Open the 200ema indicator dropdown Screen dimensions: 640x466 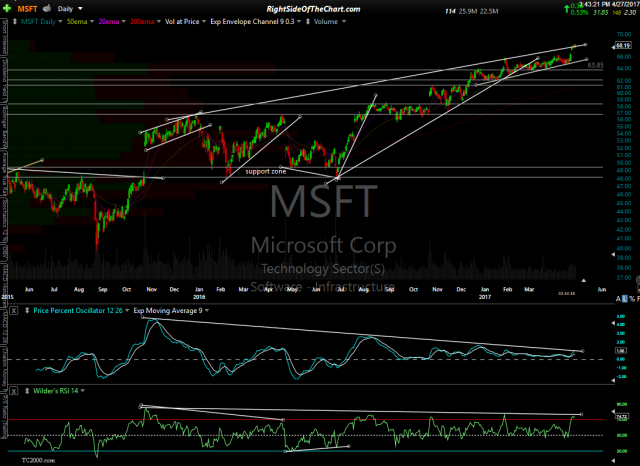click(158, 22)
